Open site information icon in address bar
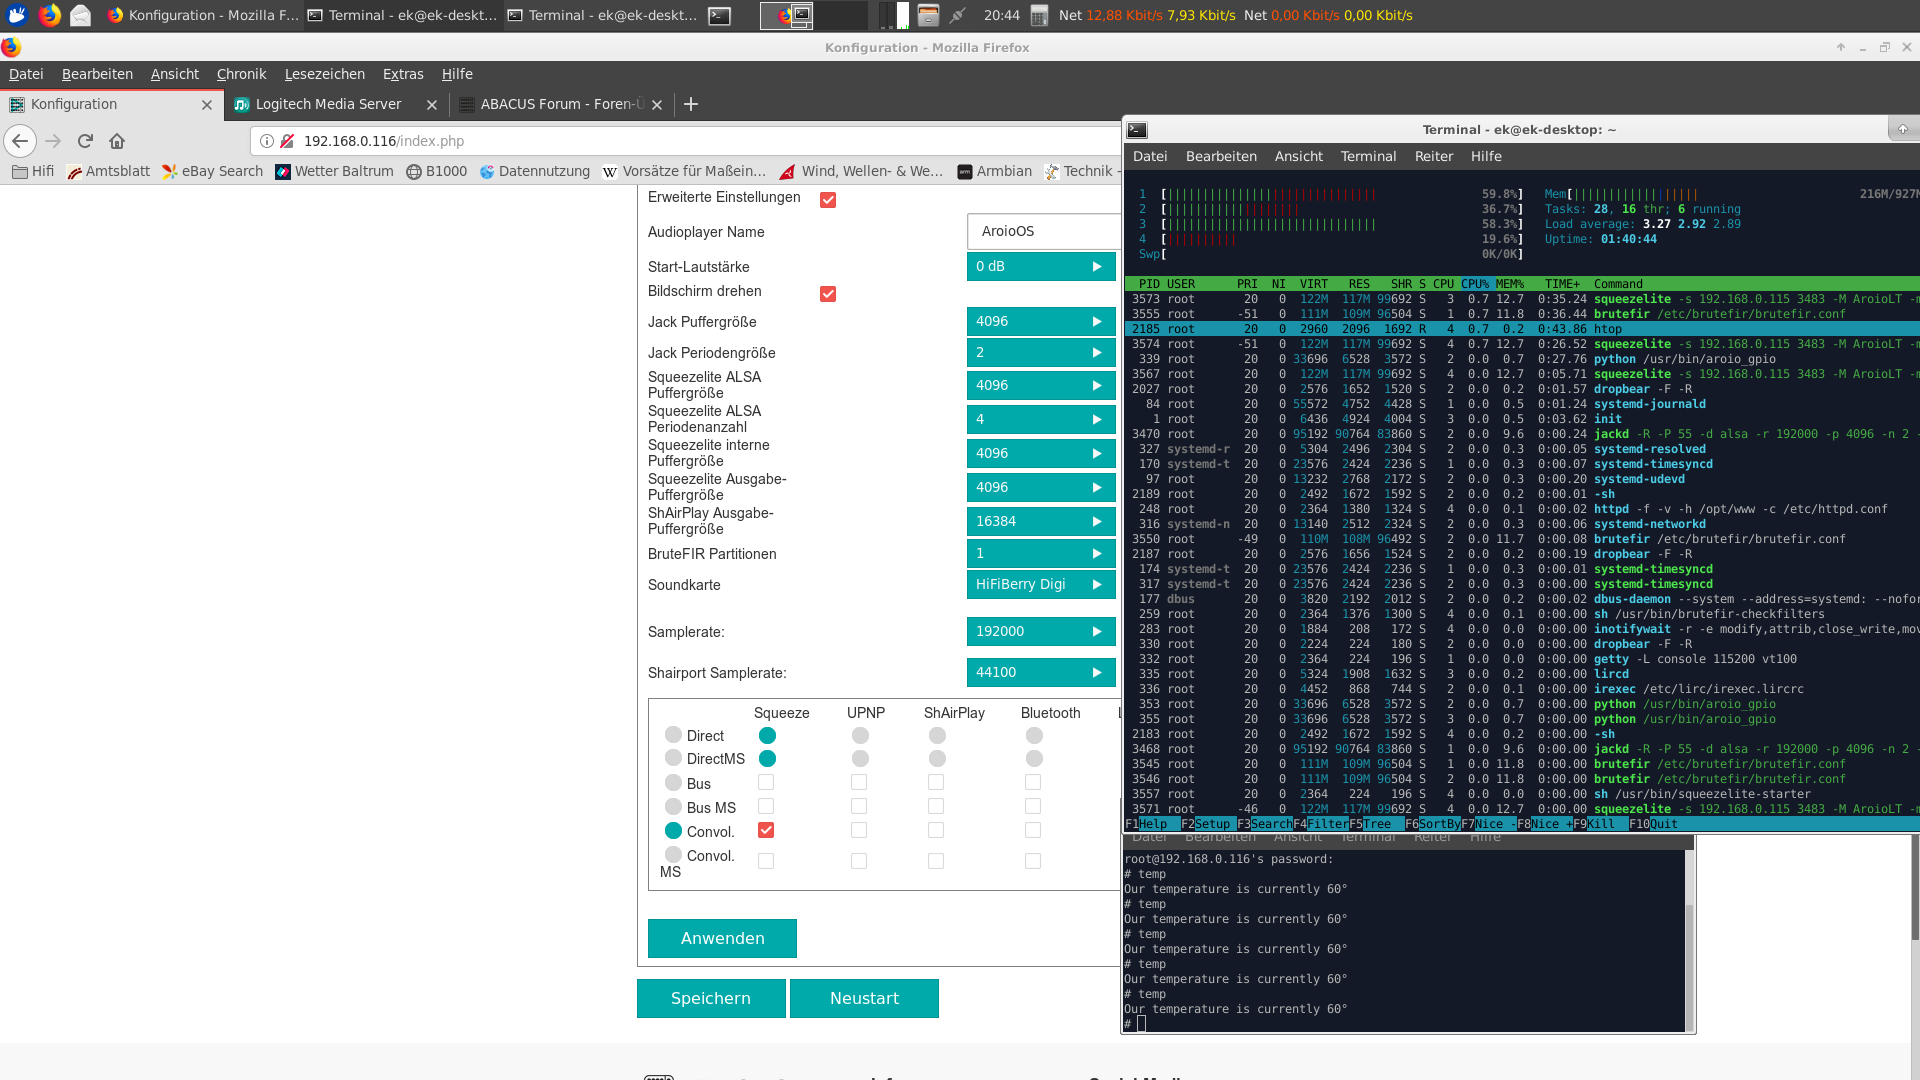The height and width of the screenshot is (1080, 1920). (267, 141)
